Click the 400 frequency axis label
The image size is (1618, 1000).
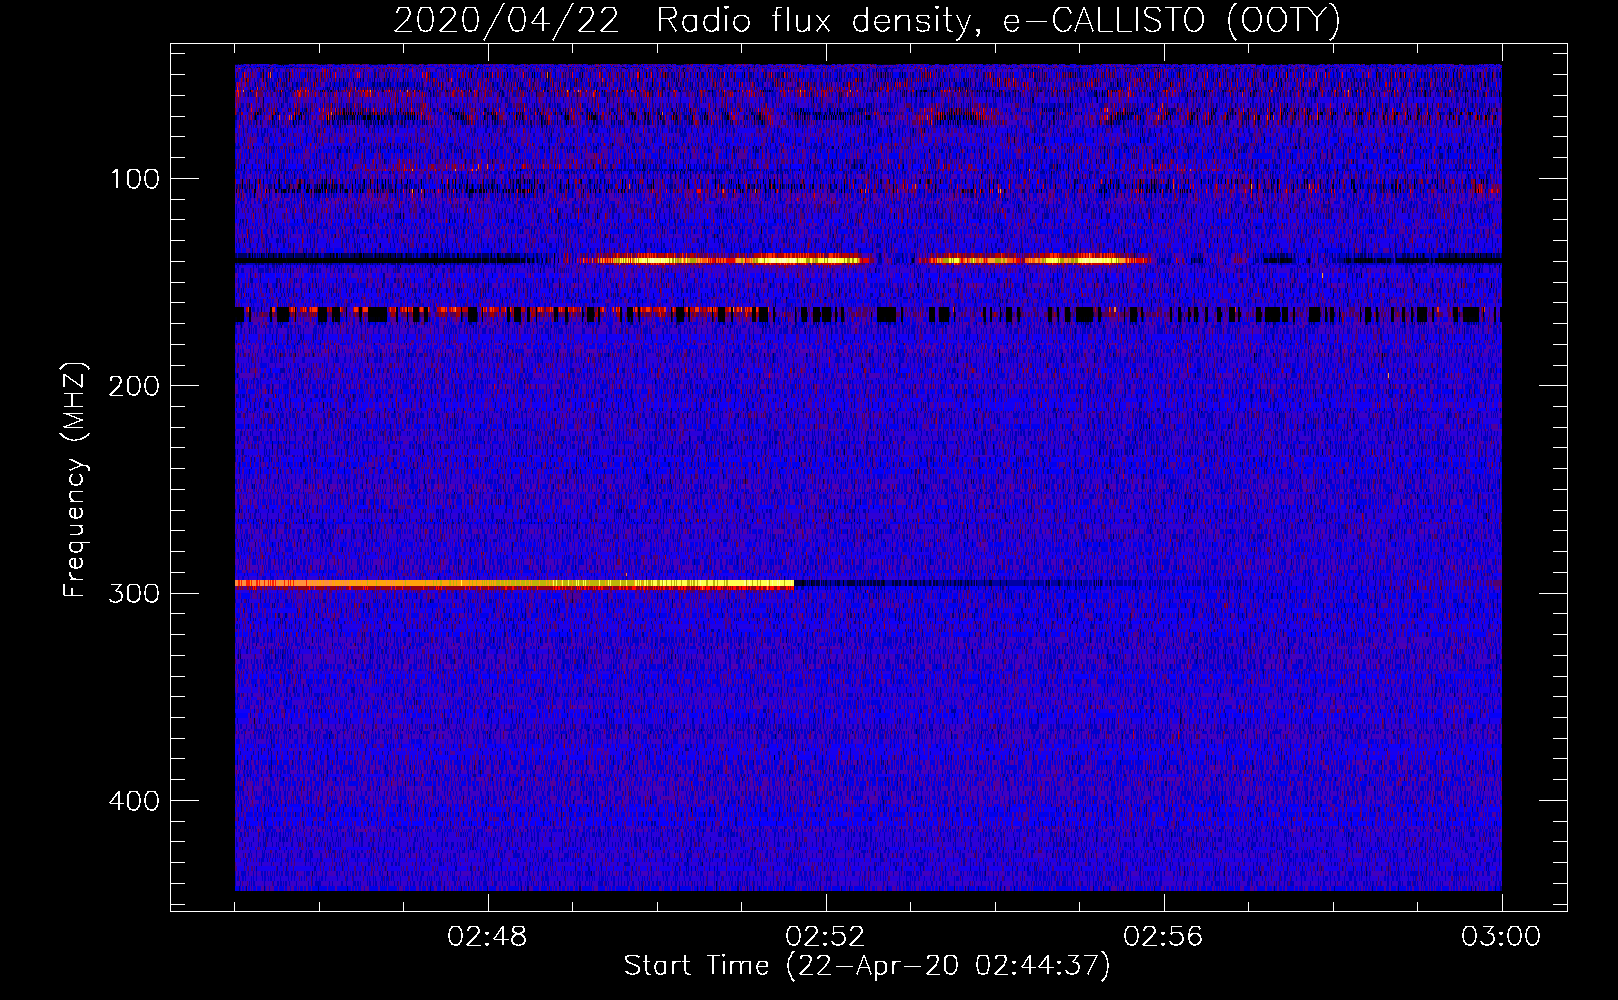(x=135, y=801)
